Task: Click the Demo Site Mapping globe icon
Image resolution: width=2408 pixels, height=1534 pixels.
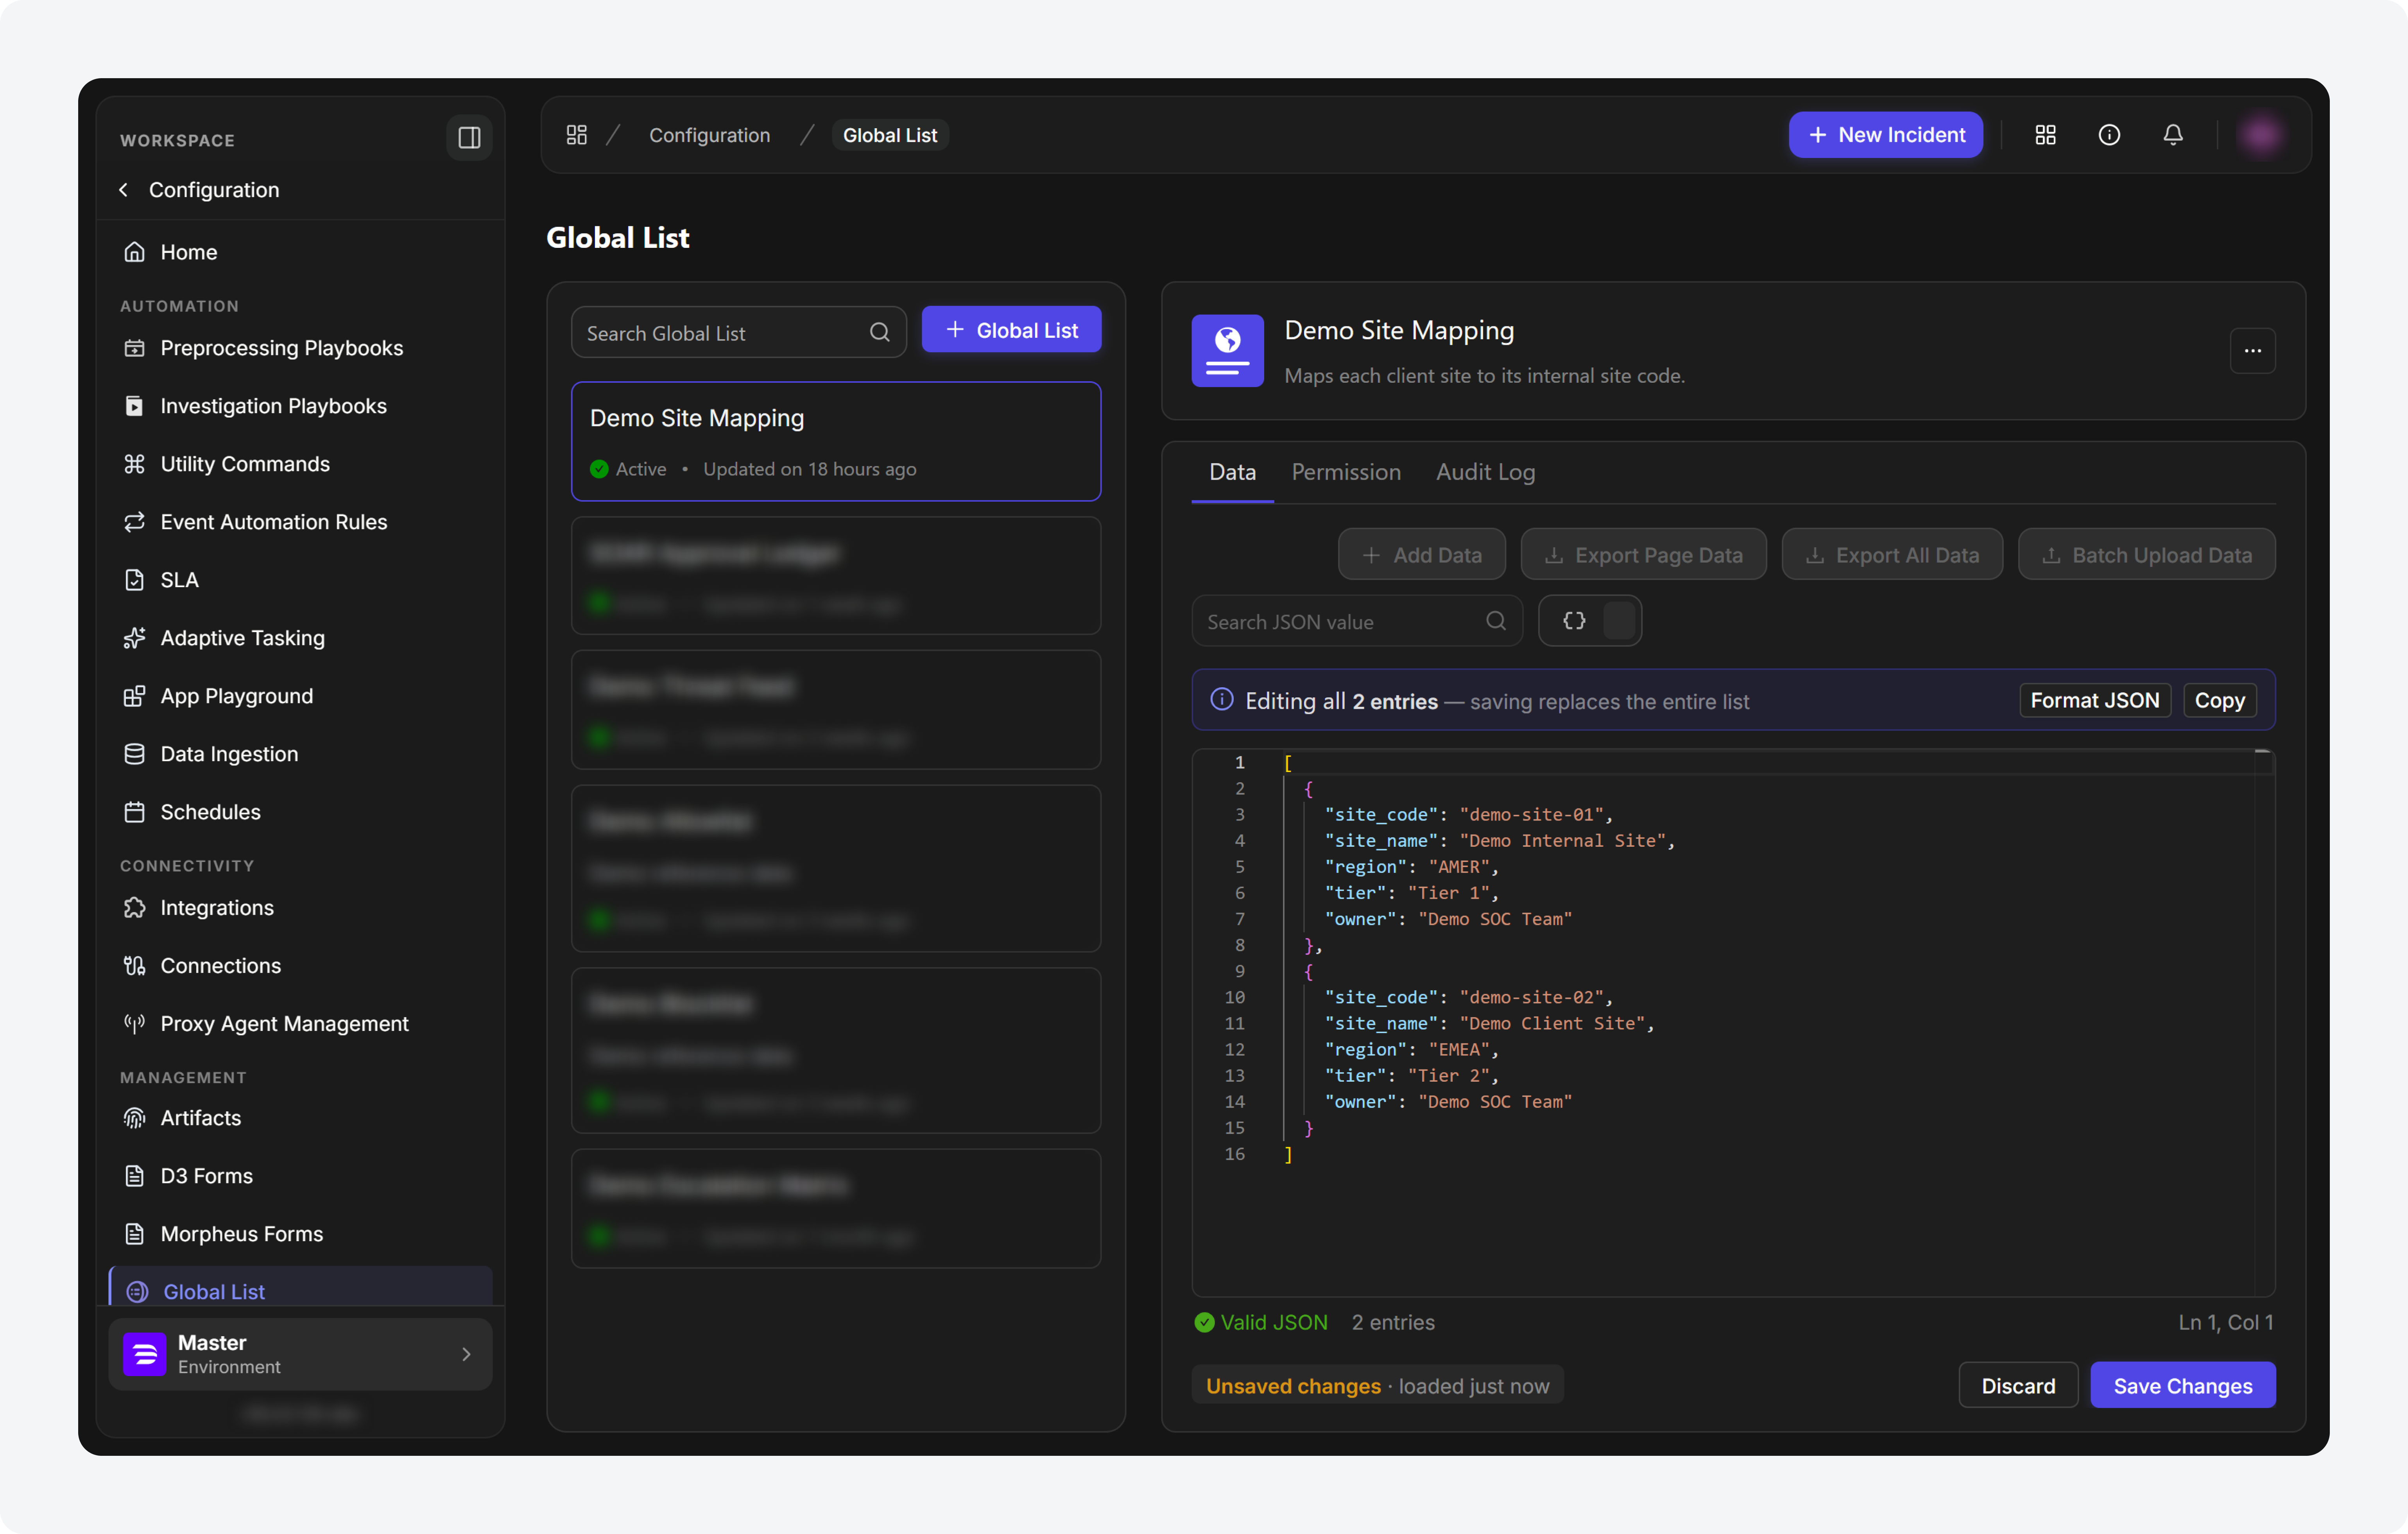Action: 1228,351
